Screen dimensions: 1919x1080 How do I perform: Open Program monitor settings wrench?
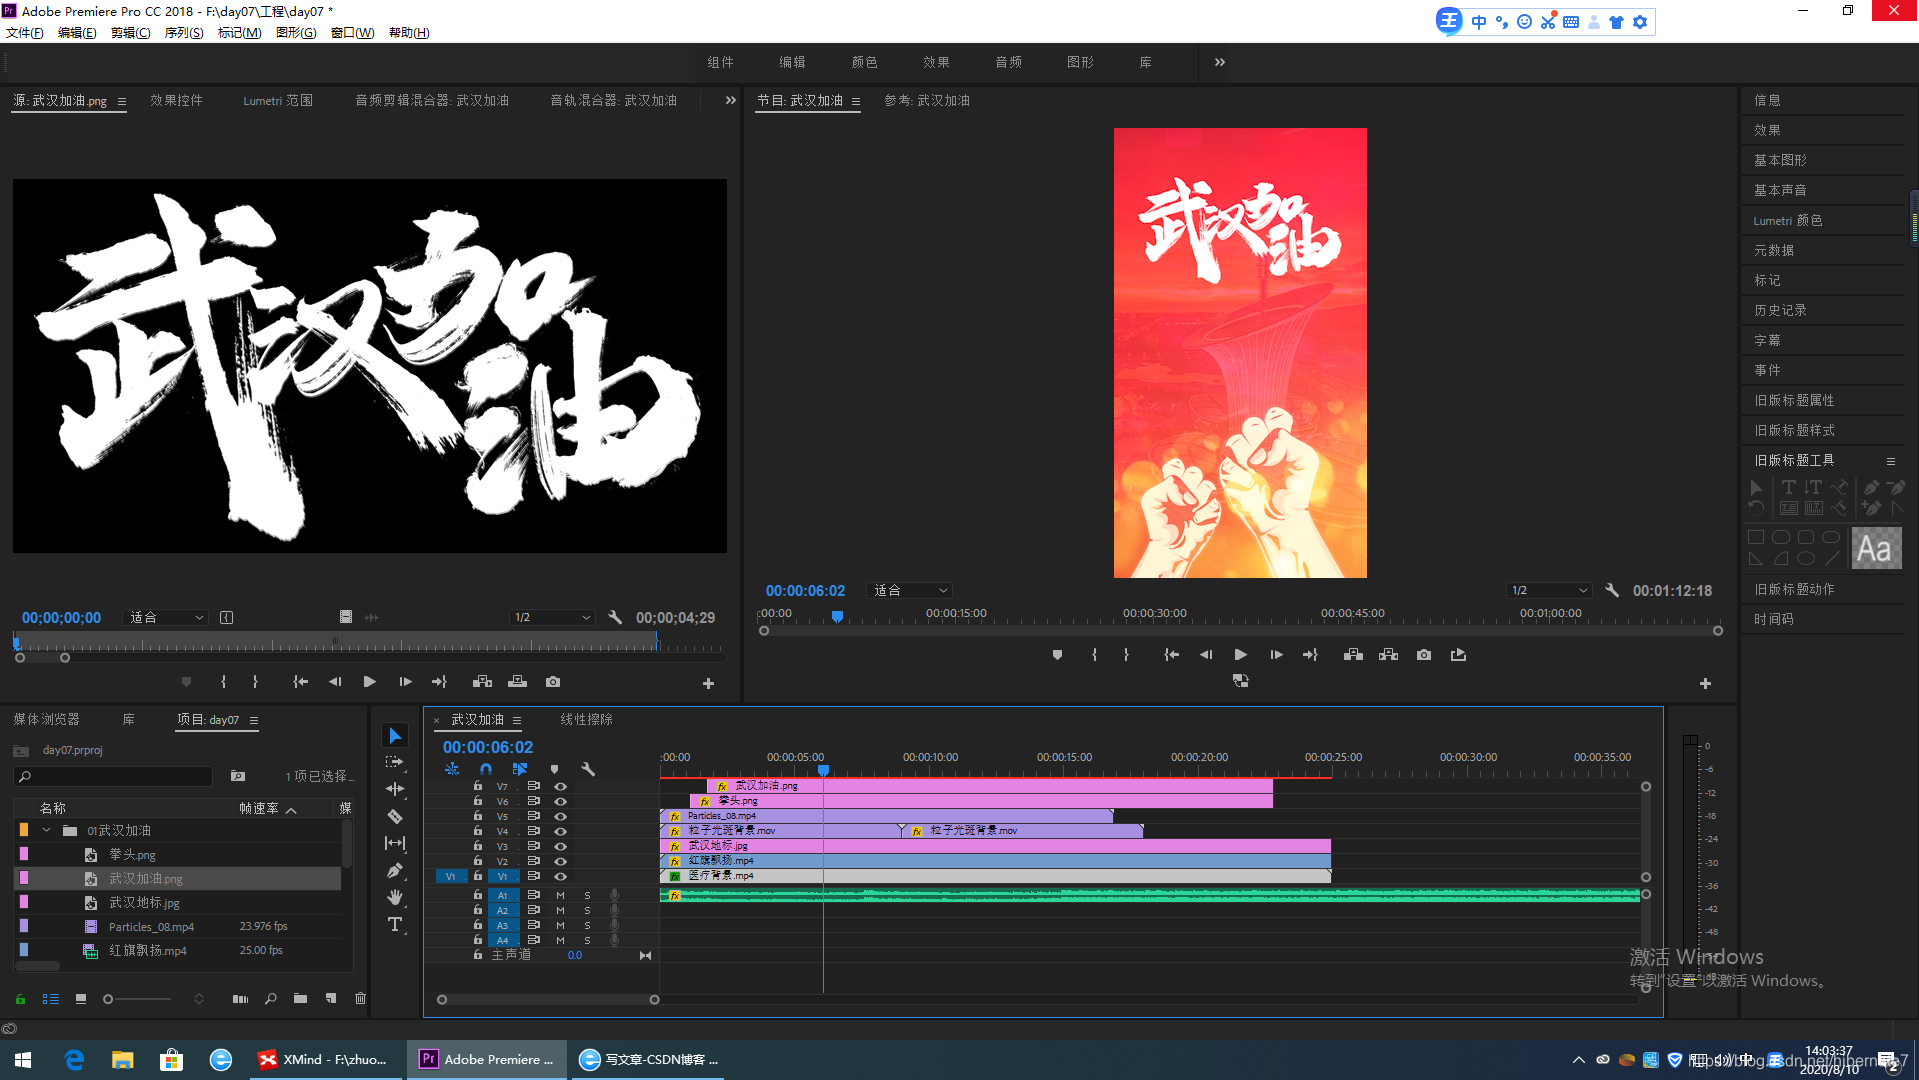[1612, 590]
